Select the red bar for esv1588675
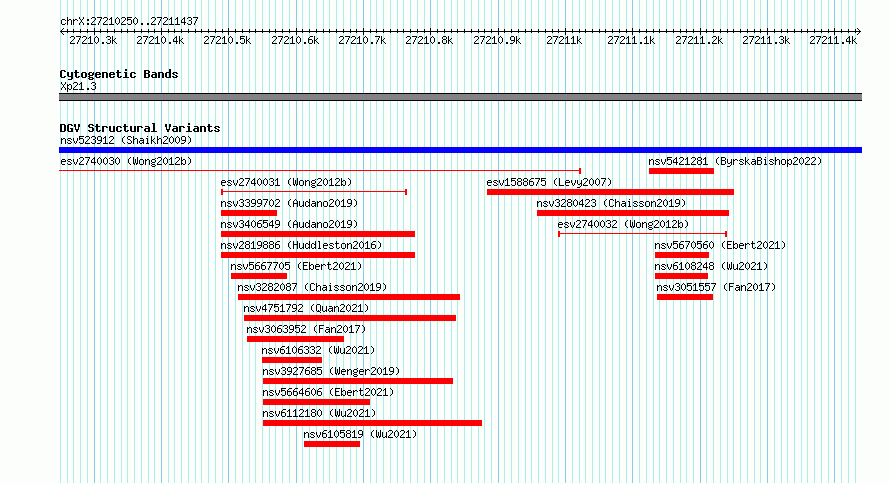 (x=610, y=192)
